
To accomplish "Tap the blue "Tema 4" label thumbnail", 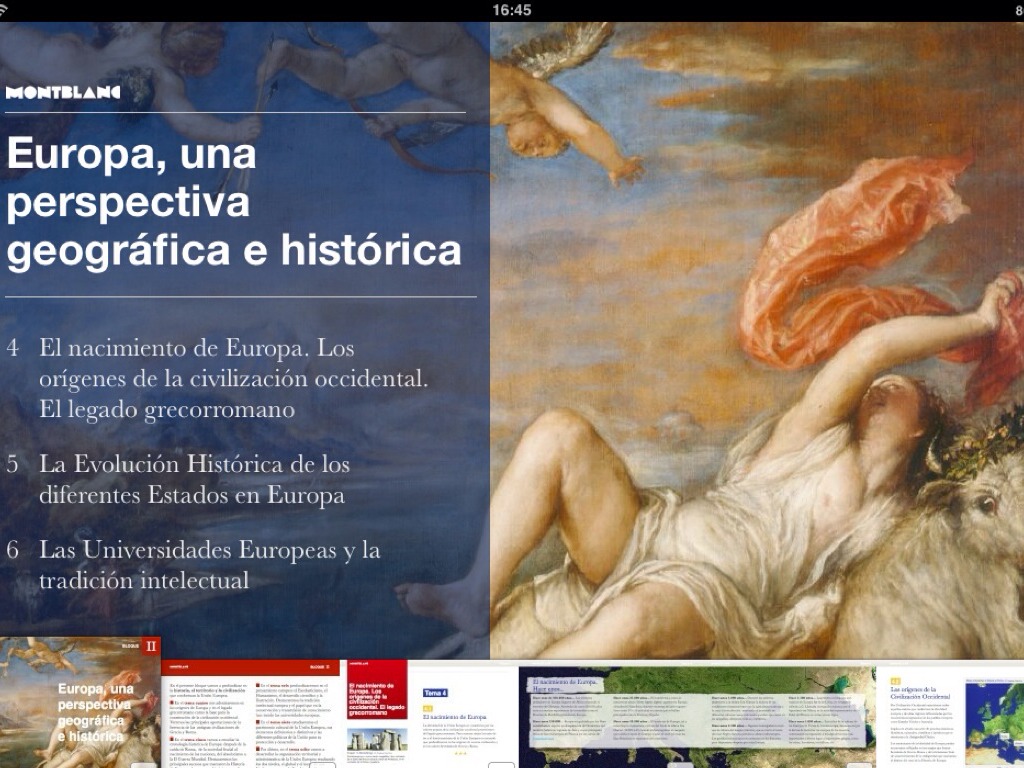I will (x=435, y=692).
